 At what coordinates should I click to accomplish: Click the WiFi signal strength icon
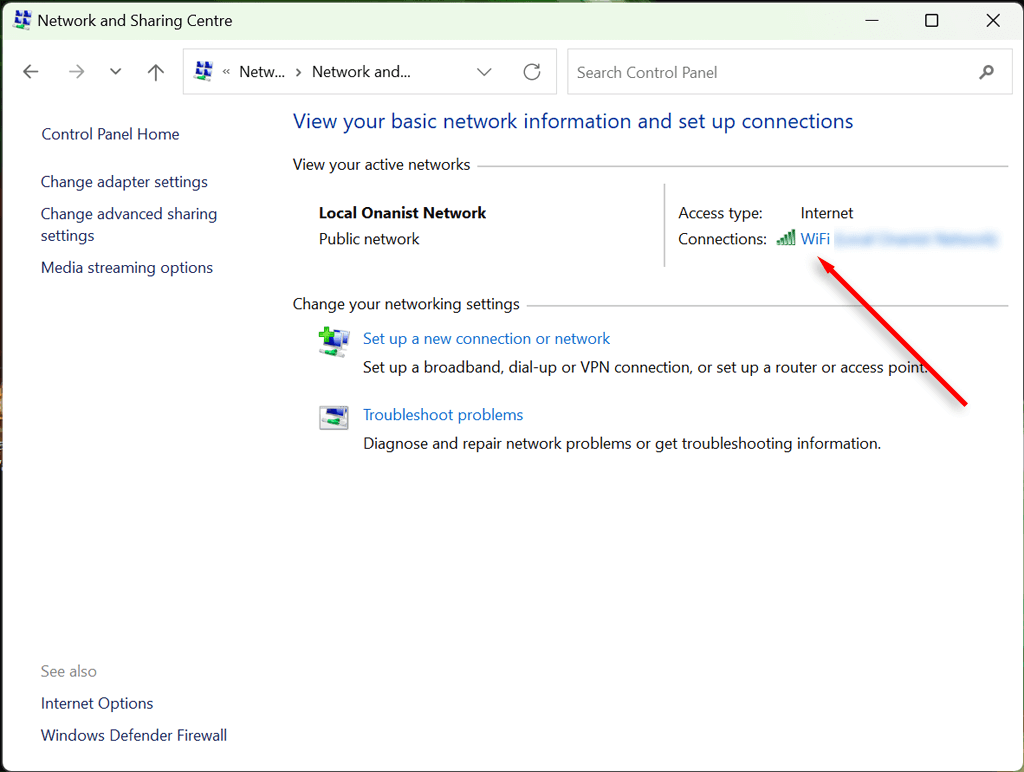(x=787, y=238)
